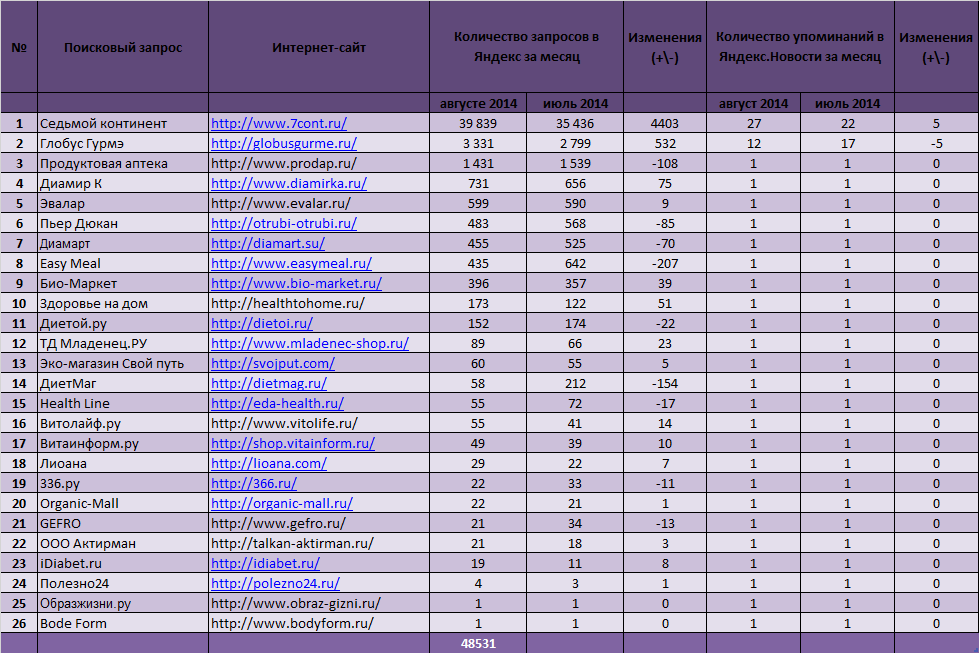Click the 'Эвалар' cell

[123, 204]
